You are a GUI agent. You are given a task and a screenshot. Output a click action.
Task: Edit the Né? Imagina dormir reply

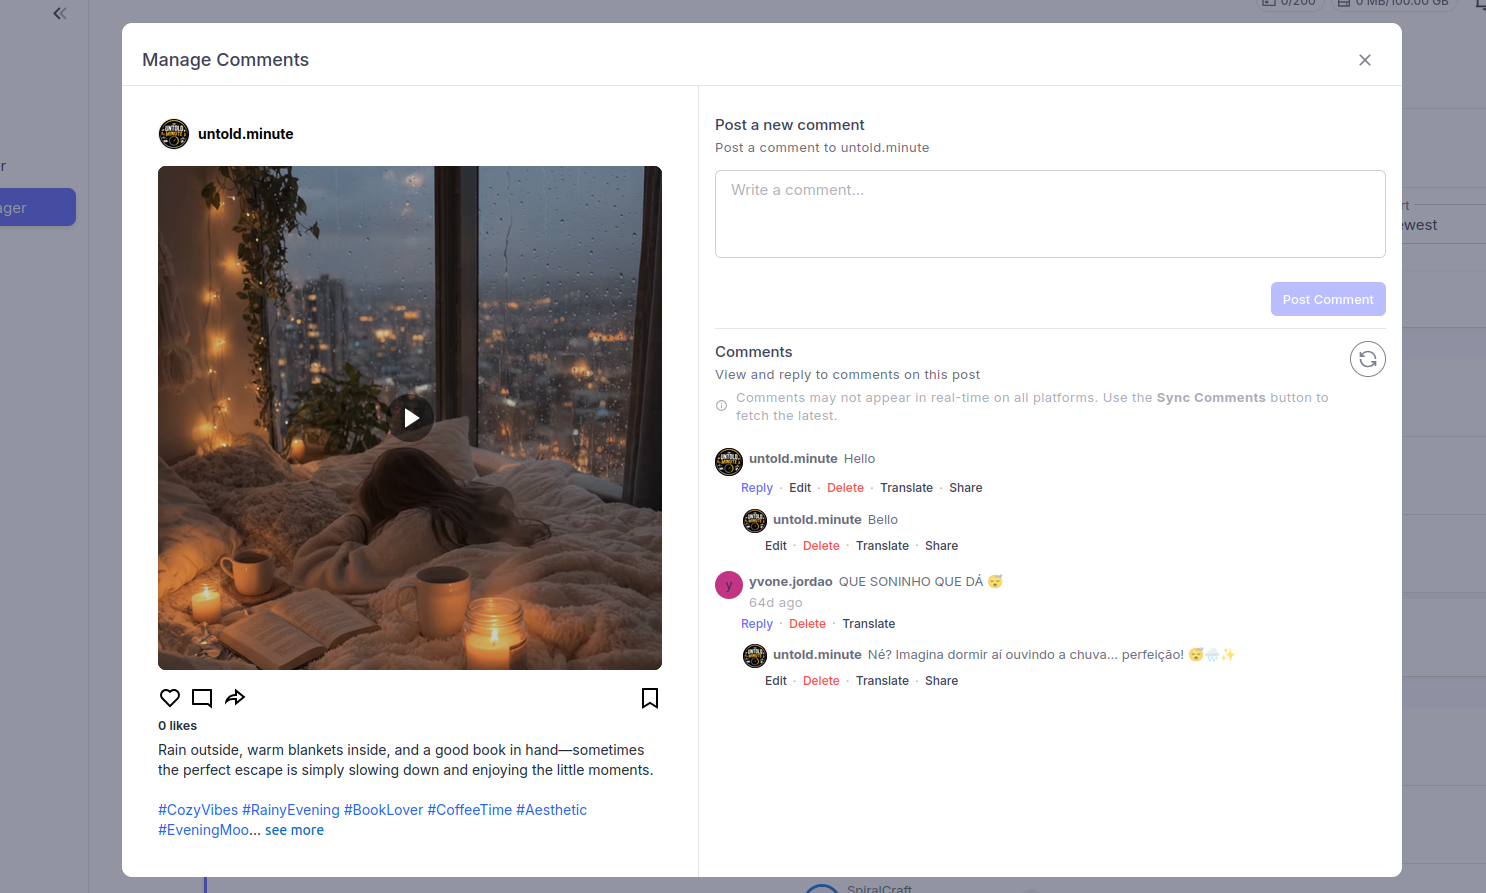(x=776, y=681)
